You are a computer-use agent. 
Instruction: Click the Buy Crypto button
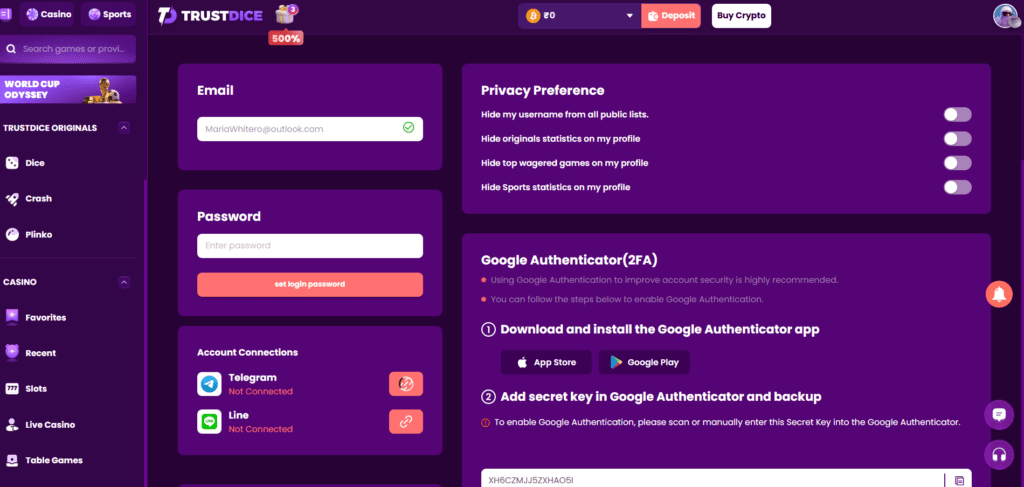pos(741,16)
